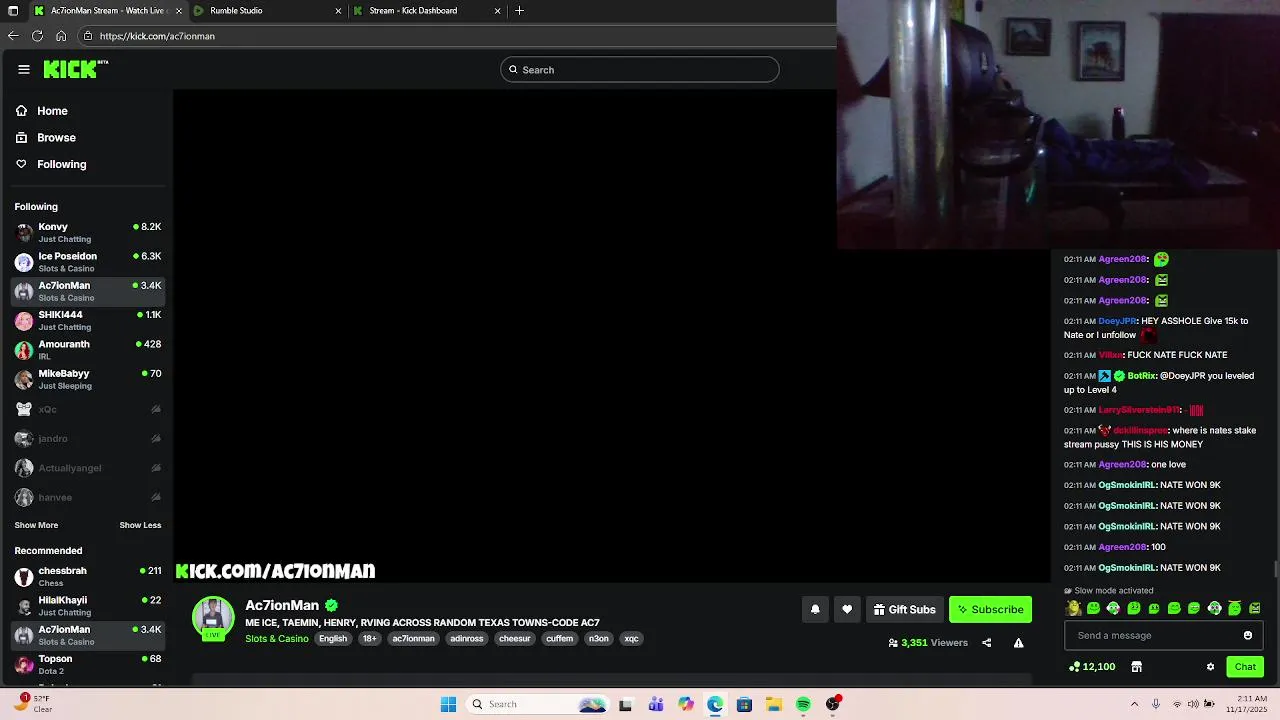The width and height of the screenshot is (1280, 720).
Task: Select the xqc tag
Action: tap(631, 639)
